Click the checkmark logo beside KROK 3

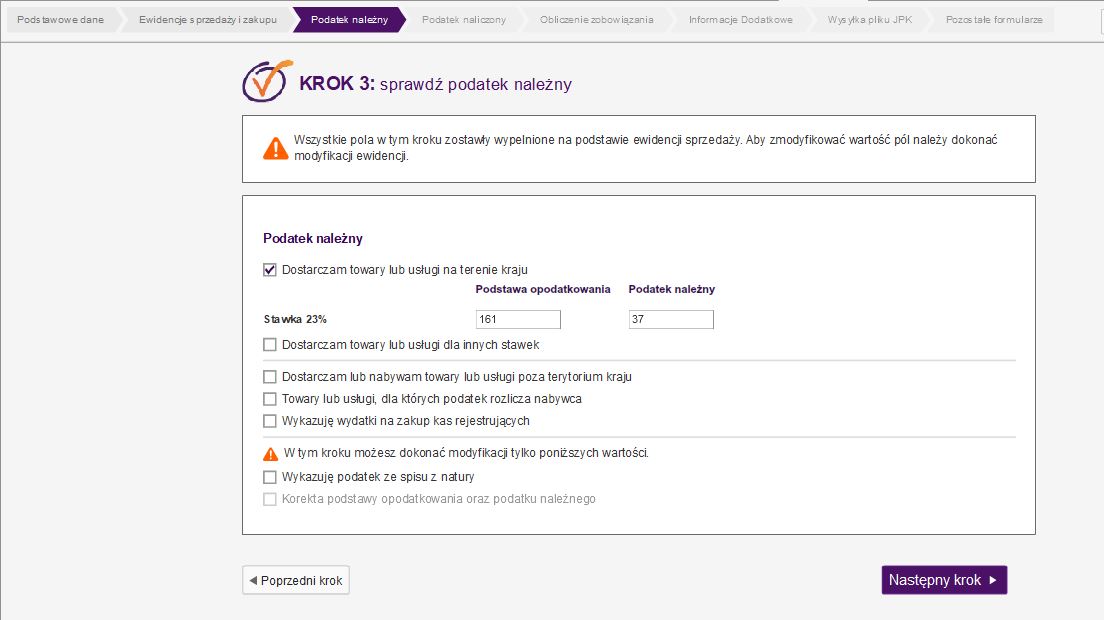(265, 82)
